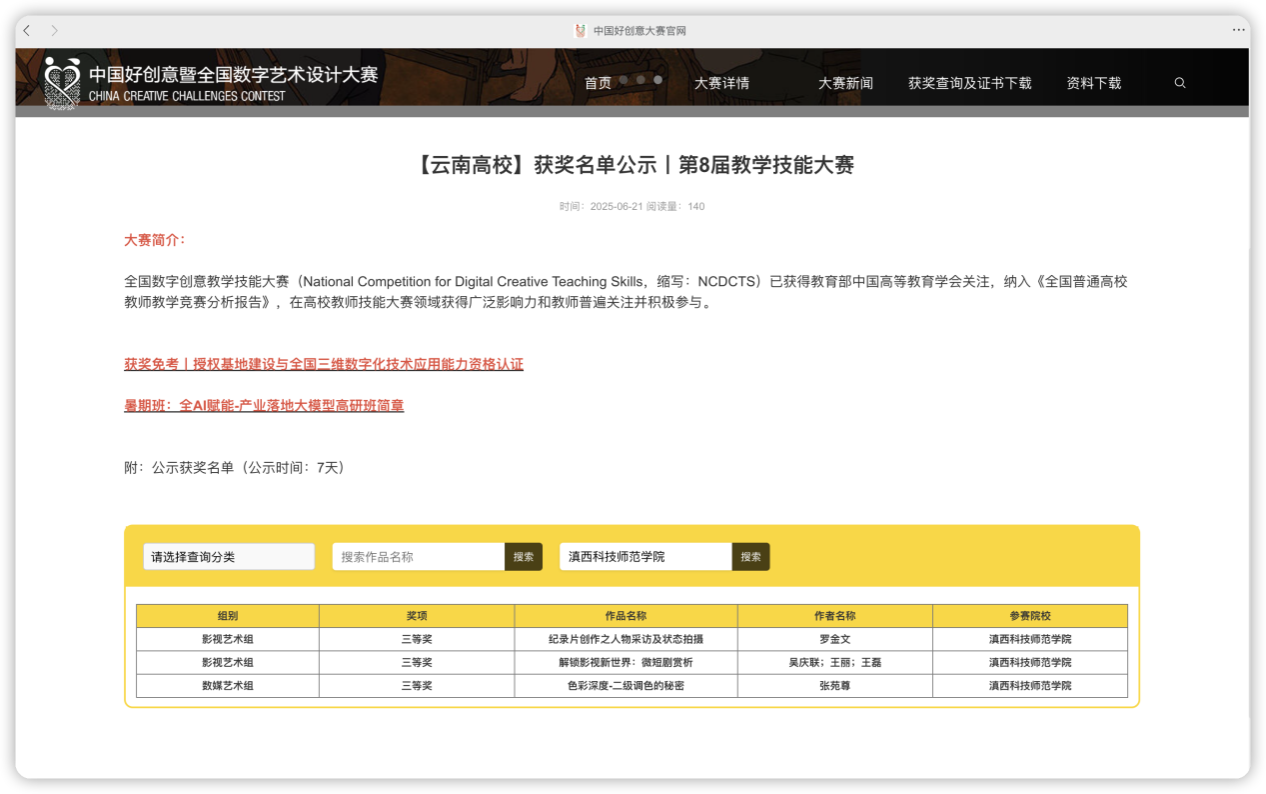Click the 搜索作品名称 input field
The image size is (1266, 794).
point(418,557)
